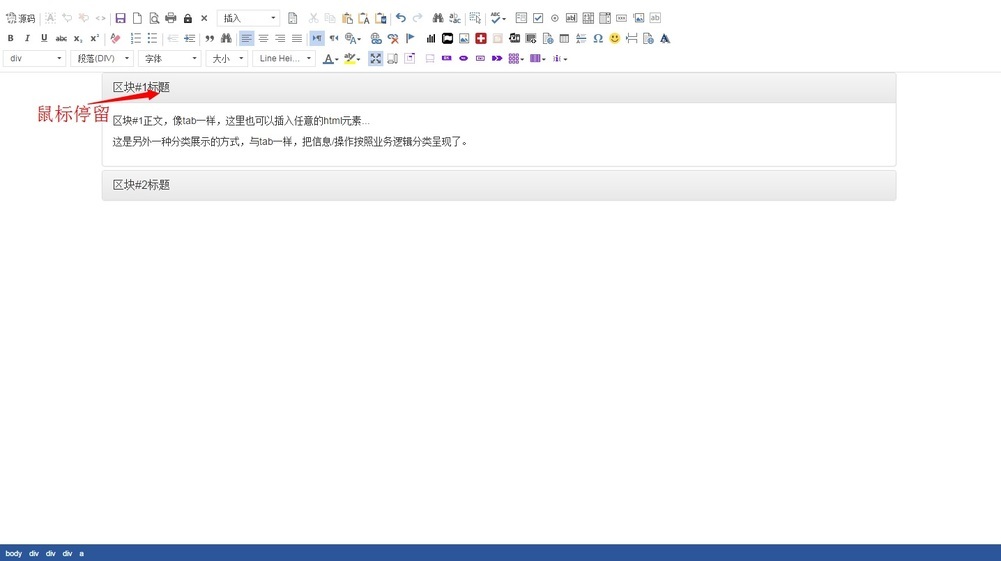Open the Replace tool
The width and height of the screenshot is (1001, 561).
click(455, 19)
